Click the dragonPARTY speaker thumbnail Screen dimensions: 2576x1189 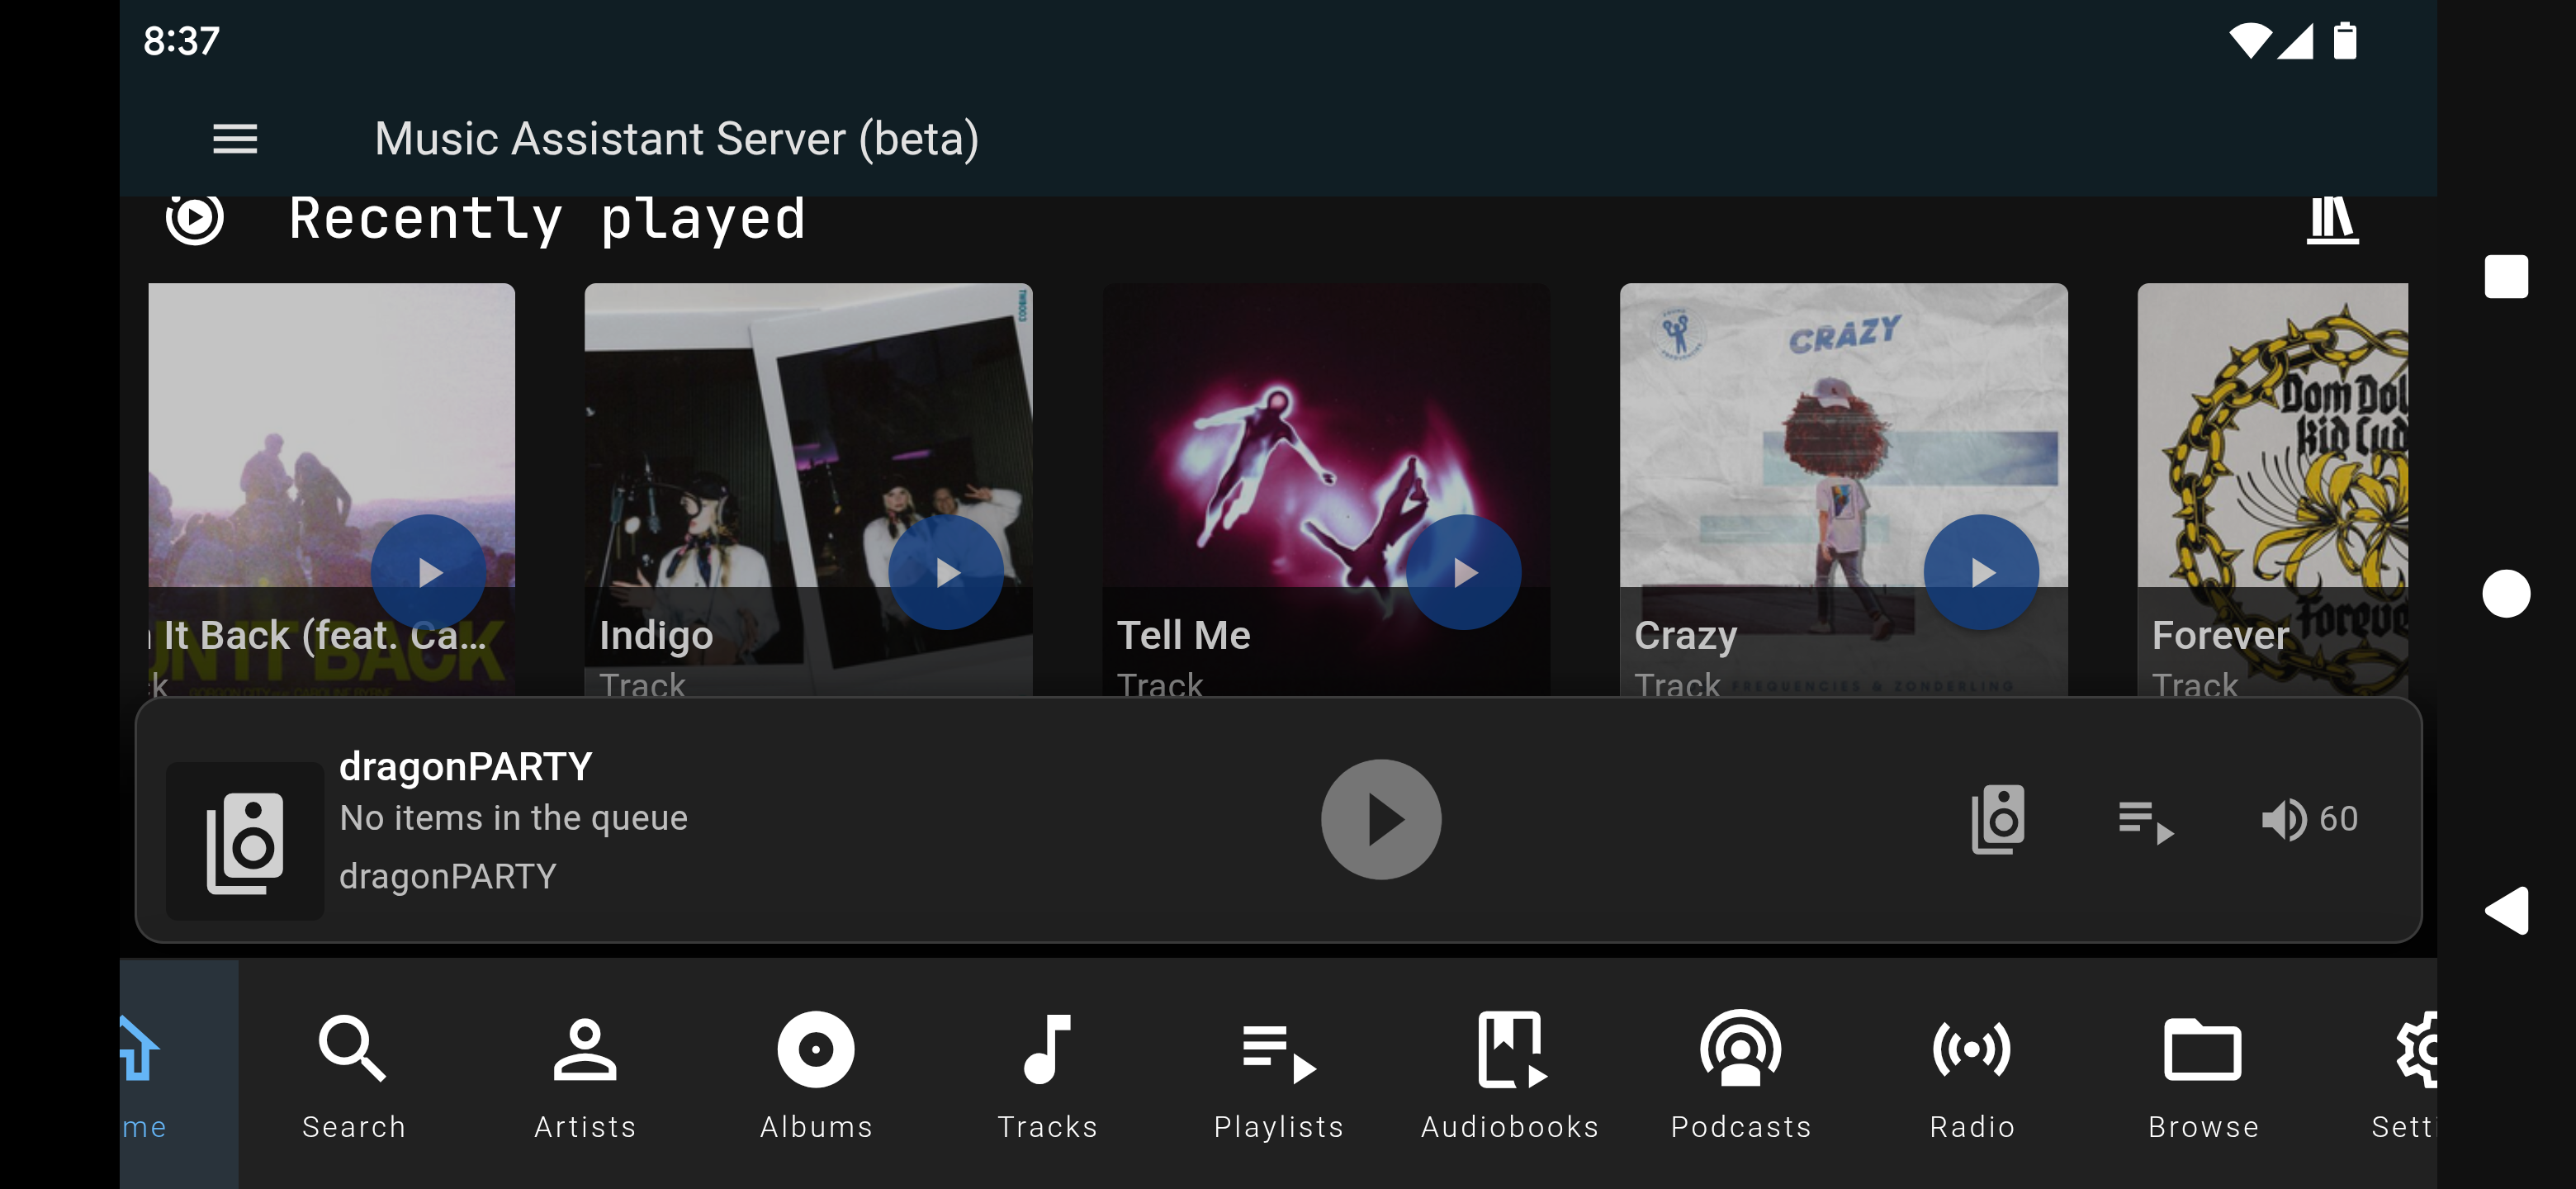(x=245, y=841)
